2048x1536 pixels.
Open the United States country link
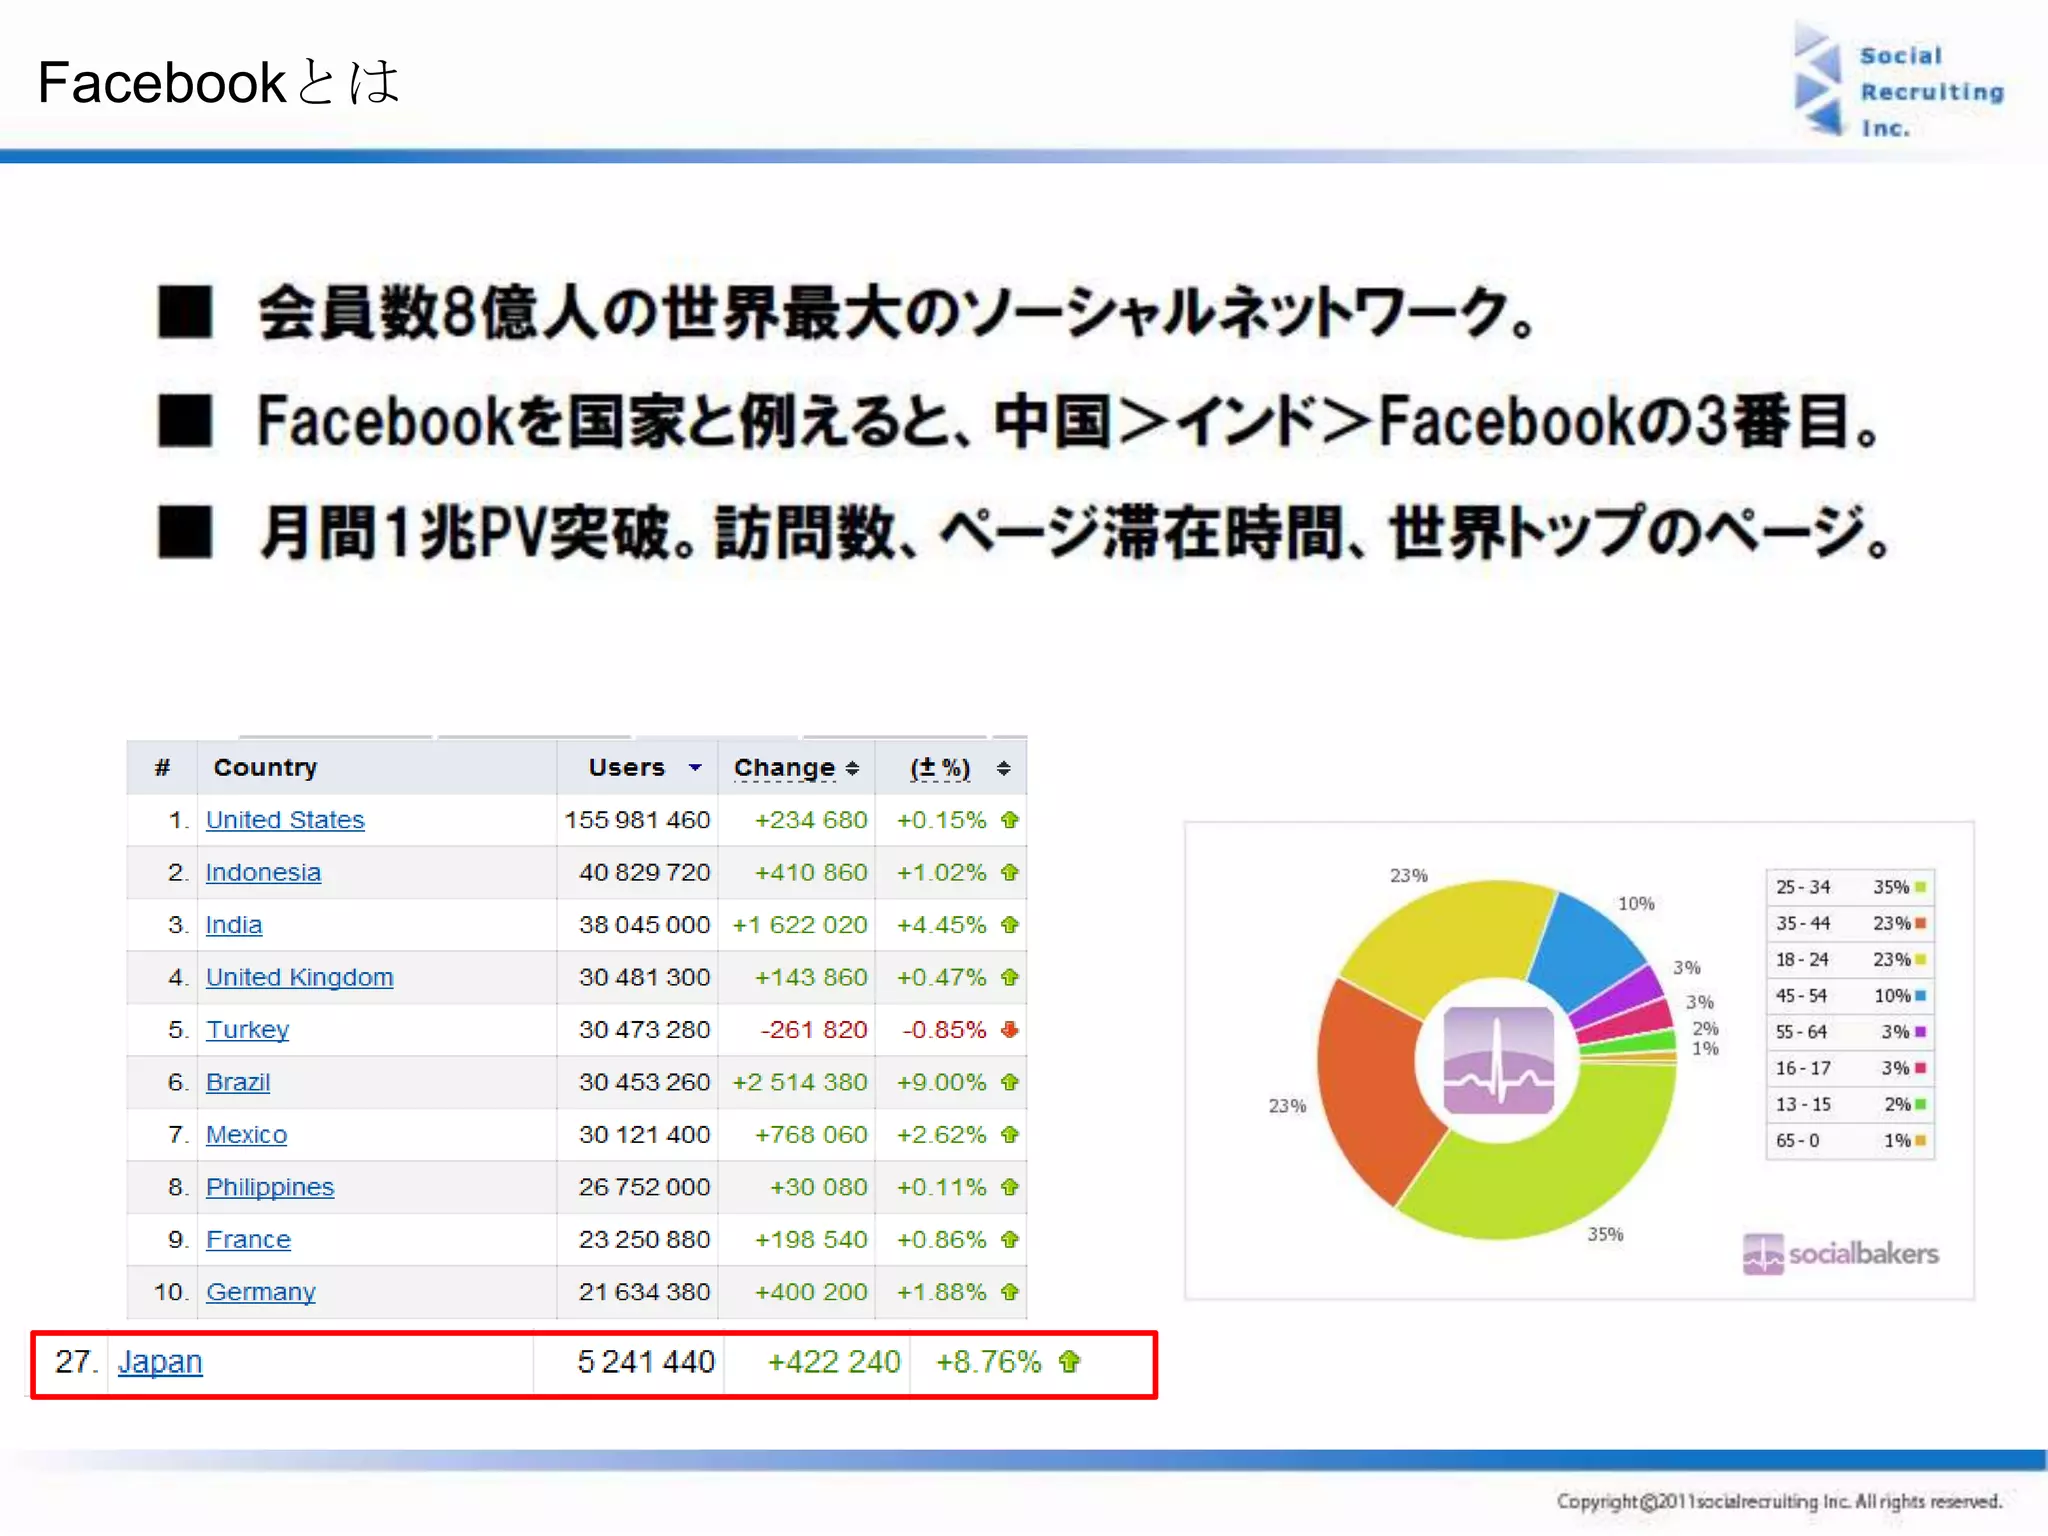[x=285, y=820]
